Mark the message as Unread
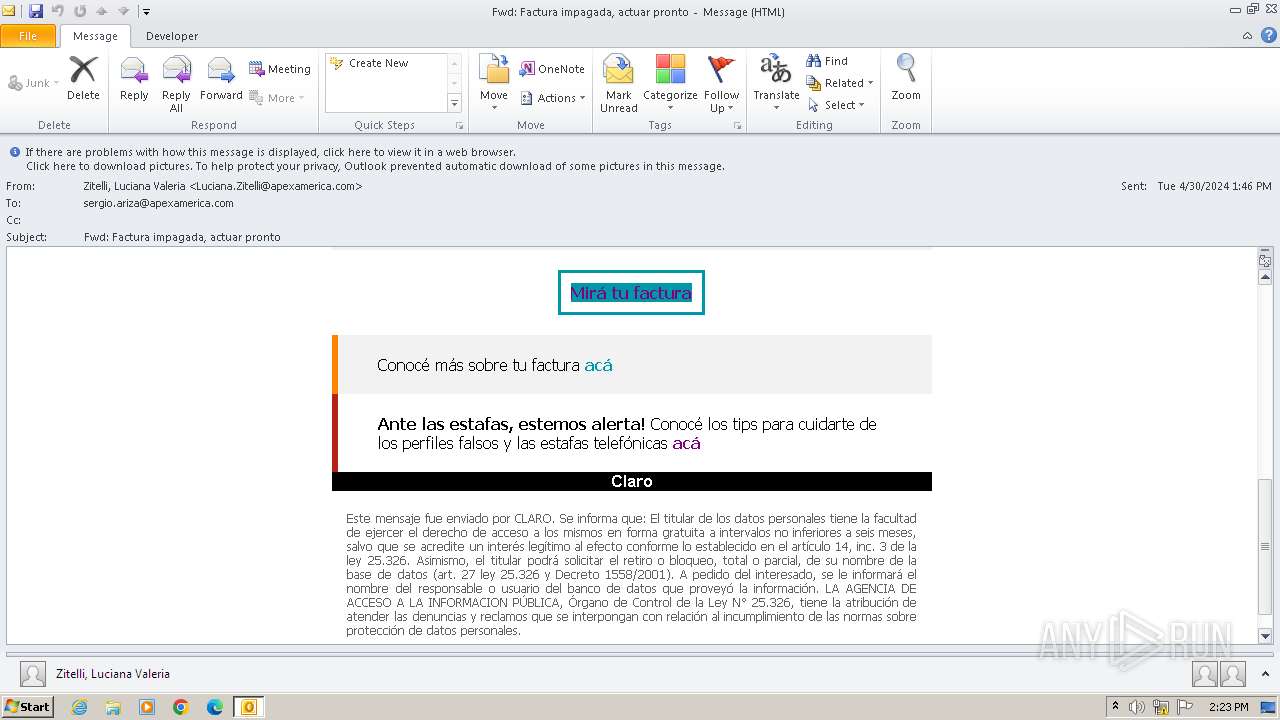Screen dimensions: 1280x720 tap(619, 84)
